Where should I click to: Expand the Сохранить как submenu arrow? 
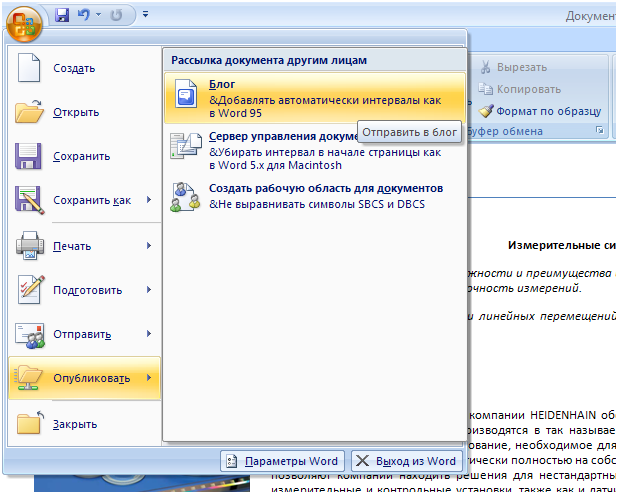pos(149,200)
